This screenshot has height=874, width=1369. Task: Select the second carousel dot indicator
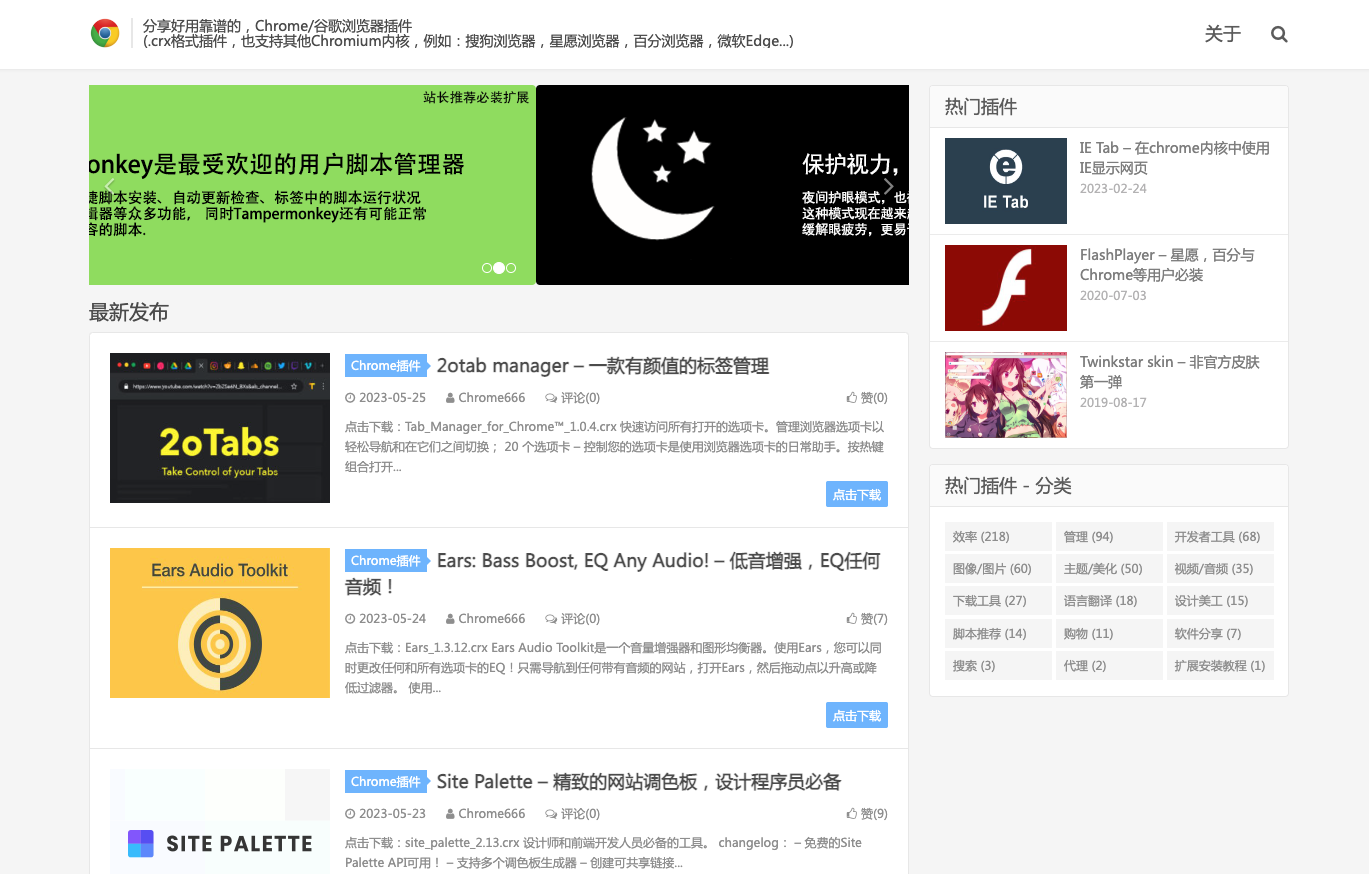pos(499,268)
